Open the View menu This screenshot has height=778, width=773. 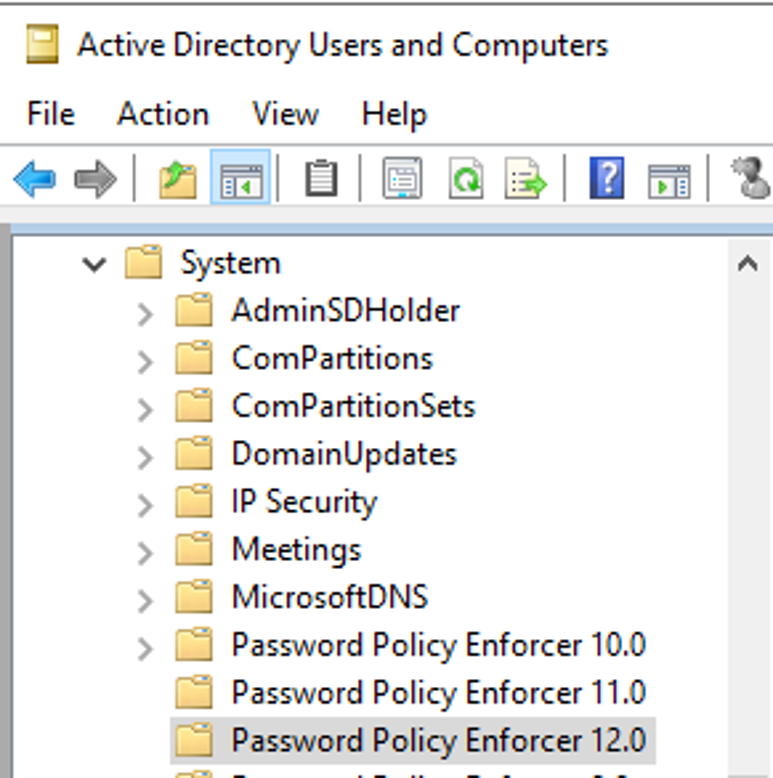click(x=285, y=114)
